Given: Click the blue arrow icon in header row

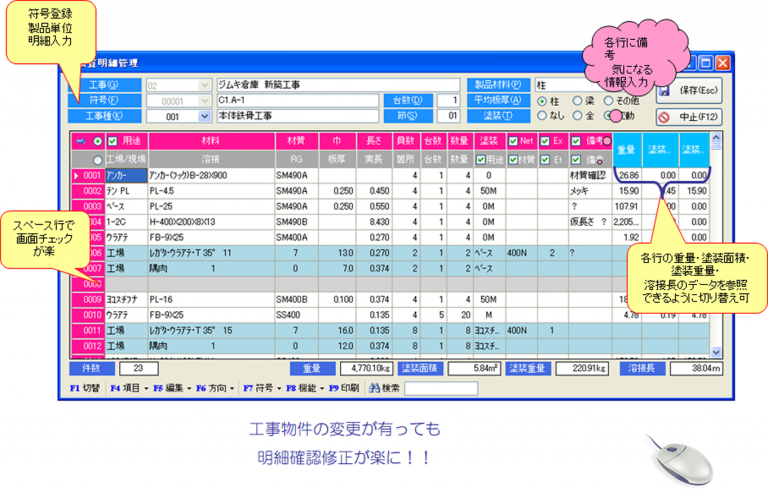Looking at the screenshot, I should (81, 141).
